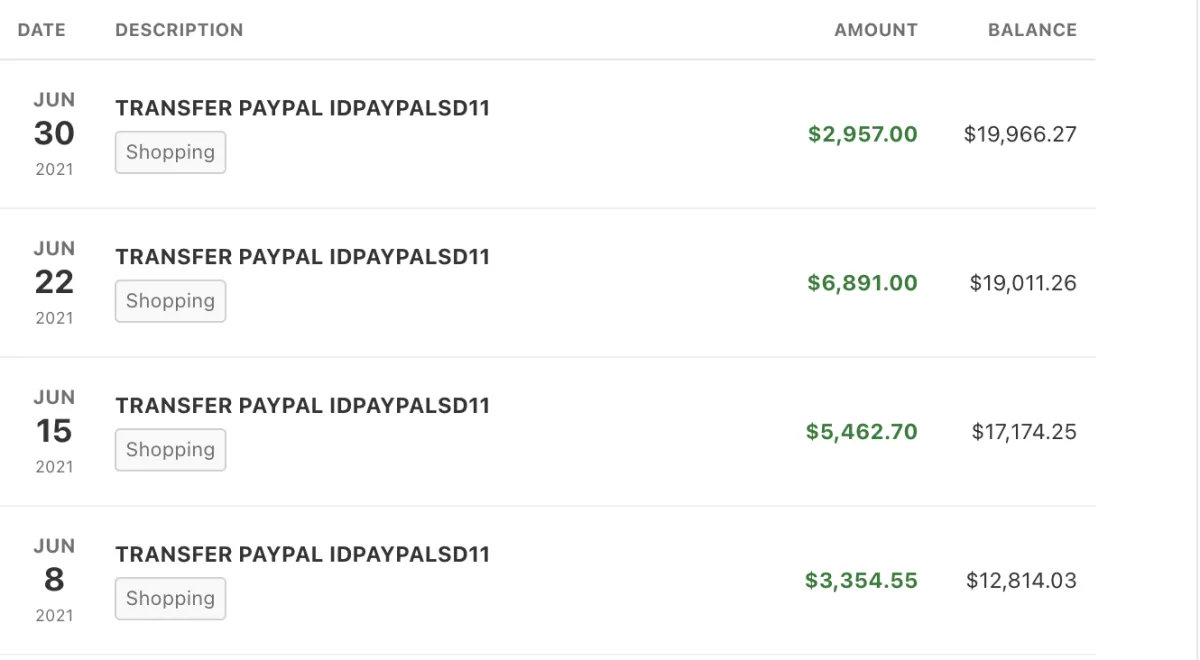Viewport: 1200px width, 660px height.
Task: Click the Shopping tag on June 15 transaction
Action: [x=170, y=450]
